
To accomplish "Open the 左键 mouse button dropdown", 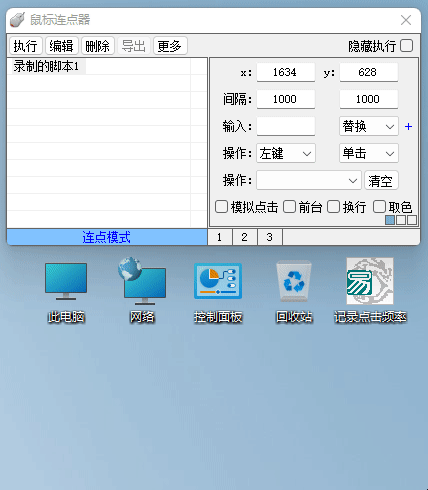I will (x=286, y=153).
